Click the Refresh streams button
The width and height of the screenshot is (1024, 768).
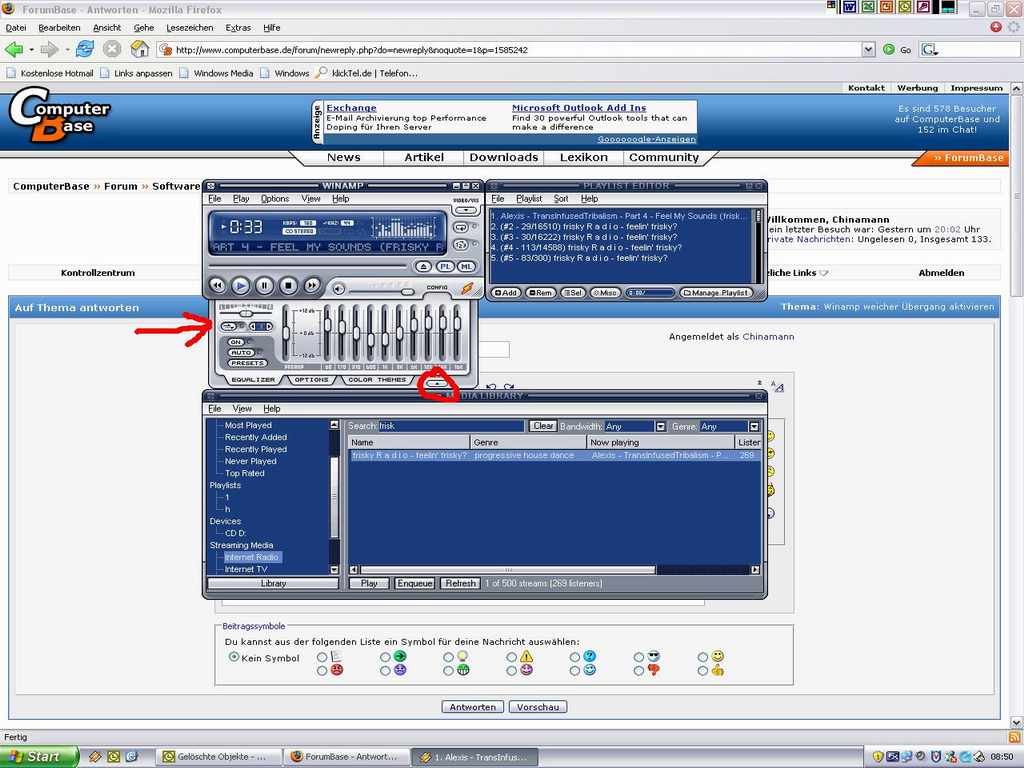coord(460,583)
